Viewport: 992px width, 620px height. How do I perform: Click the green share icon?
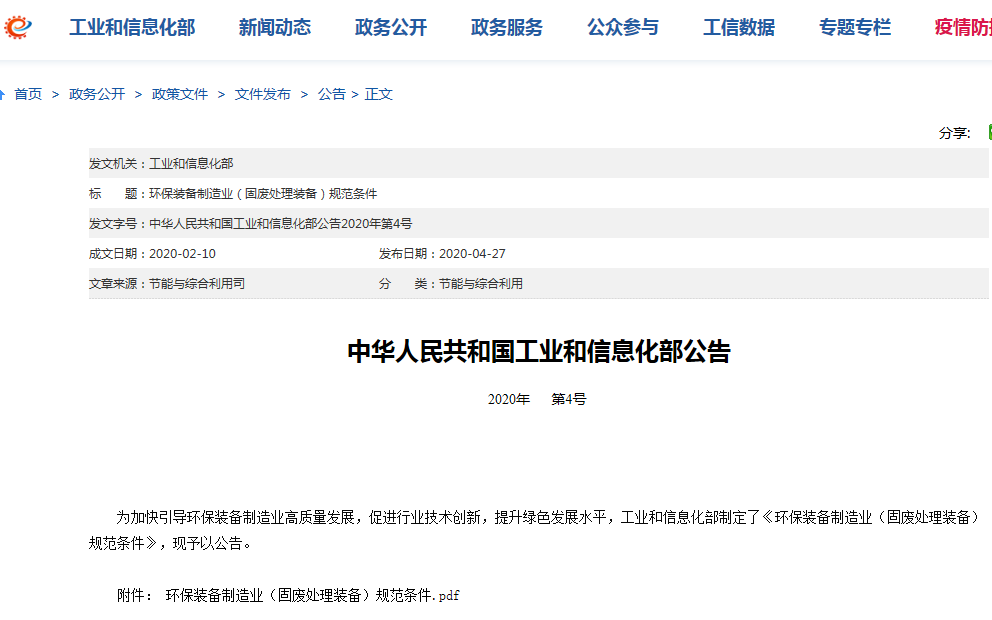coord(988,132)
